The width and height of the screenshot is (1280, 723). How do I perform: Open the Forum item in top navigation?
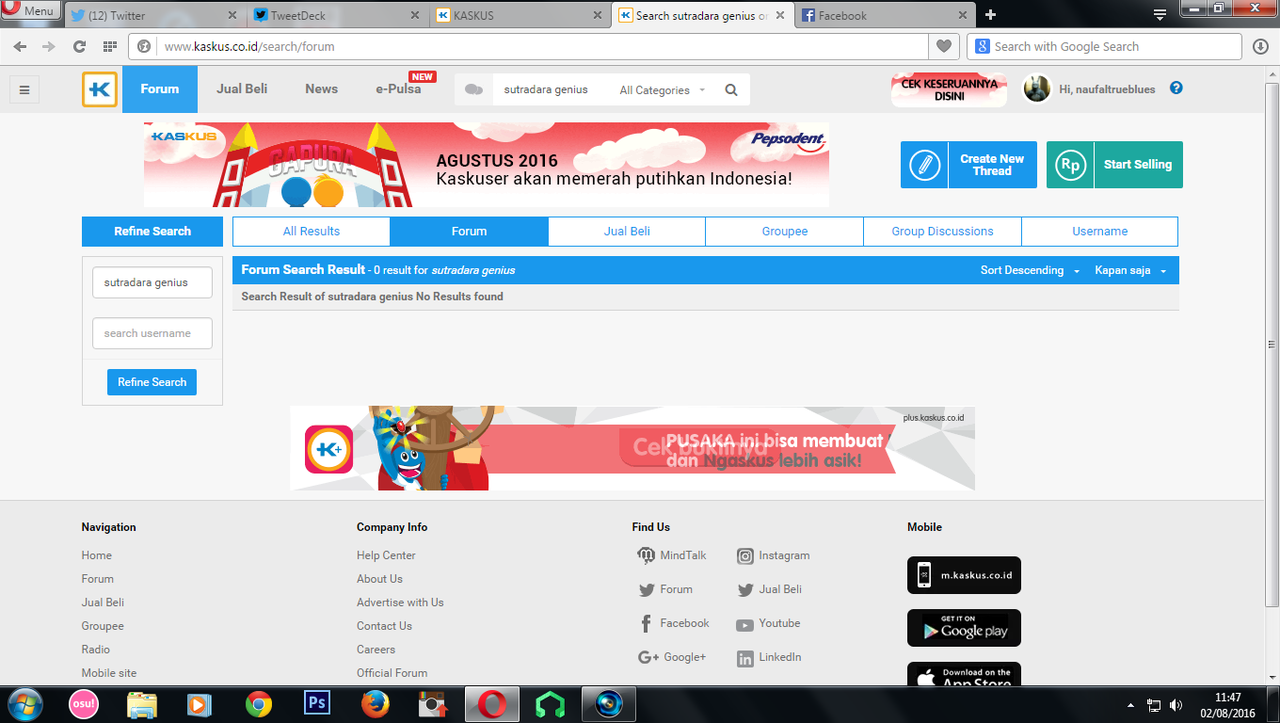(160, 89)
